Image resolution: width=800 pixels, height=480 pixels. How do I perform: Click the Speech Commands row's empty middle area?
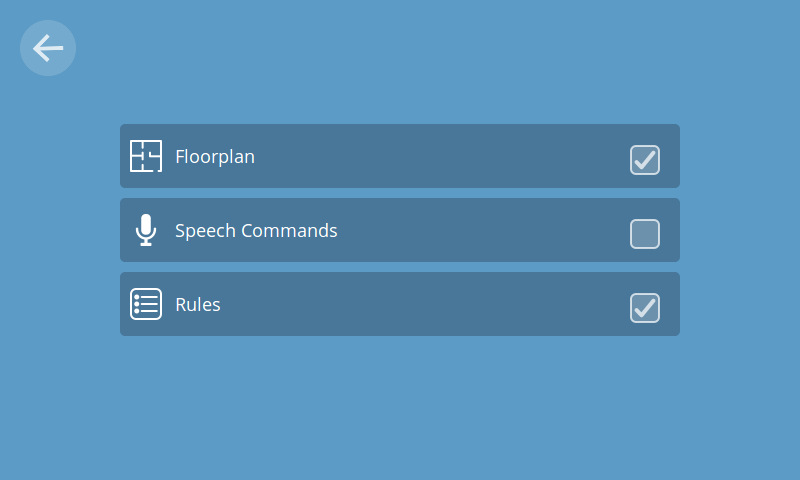tap(480, 230)
